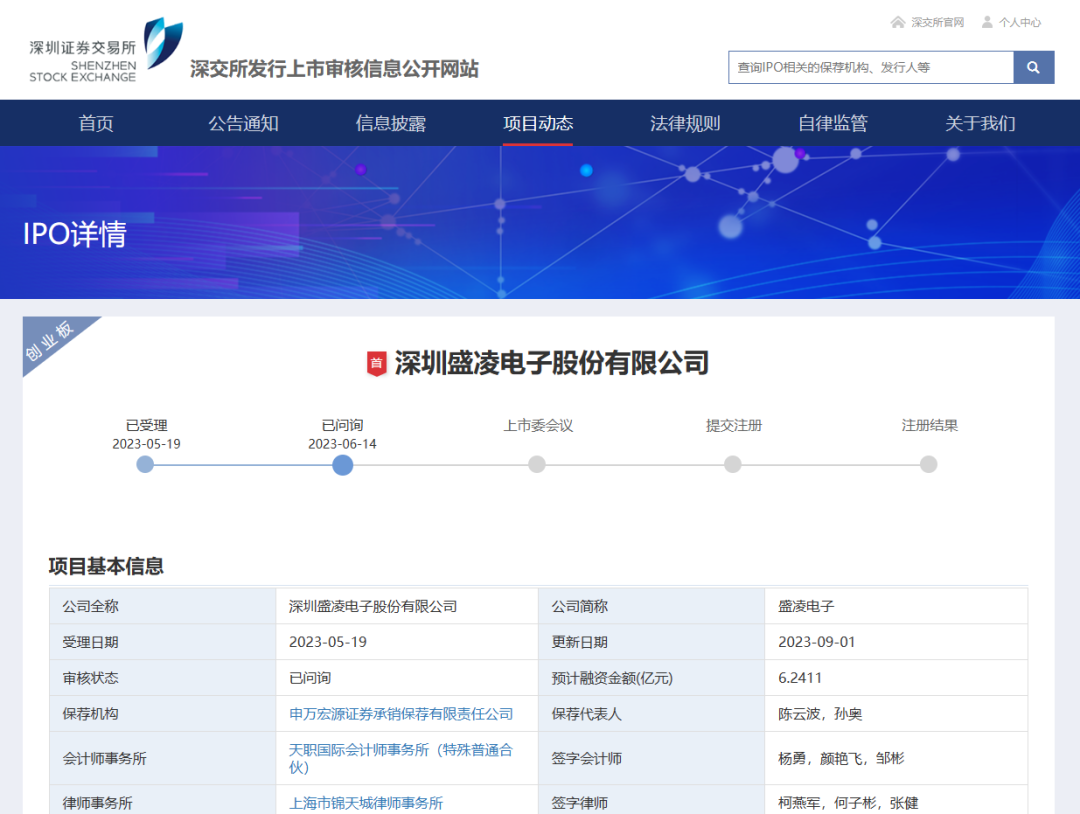Click the lawyers cell 柯燕军，何子彬，张健
The height and width of the screenshot is (814, 1080).
coord(896,802)
